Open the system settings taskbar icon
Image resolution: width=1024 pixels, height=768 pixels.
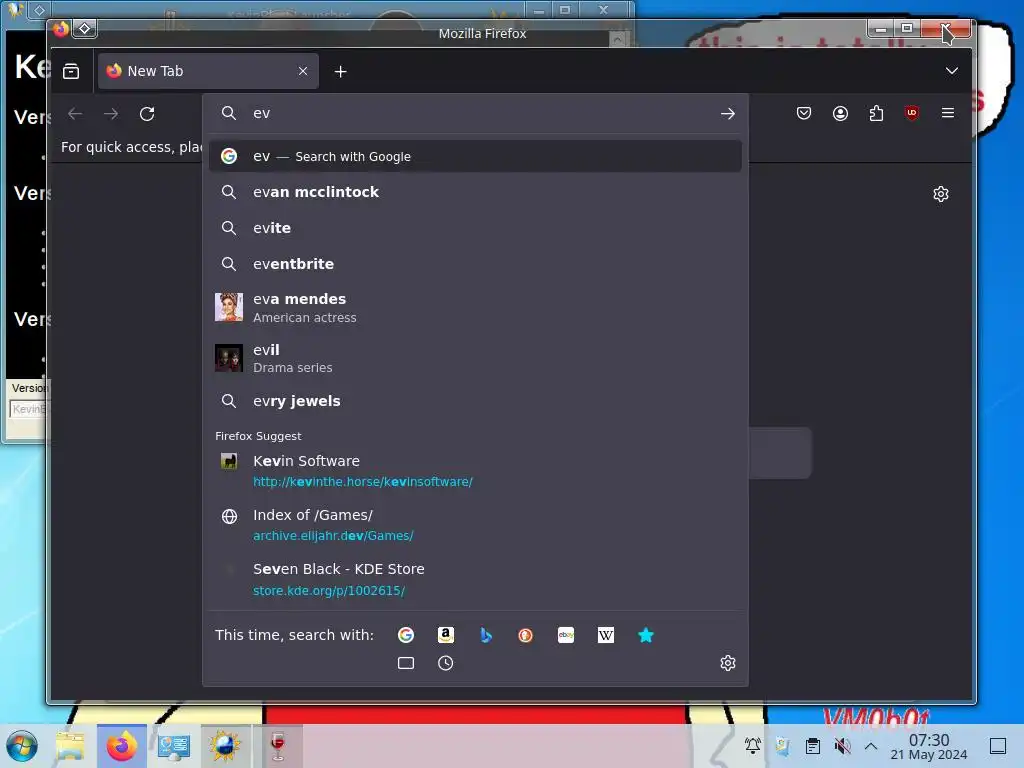173,746
